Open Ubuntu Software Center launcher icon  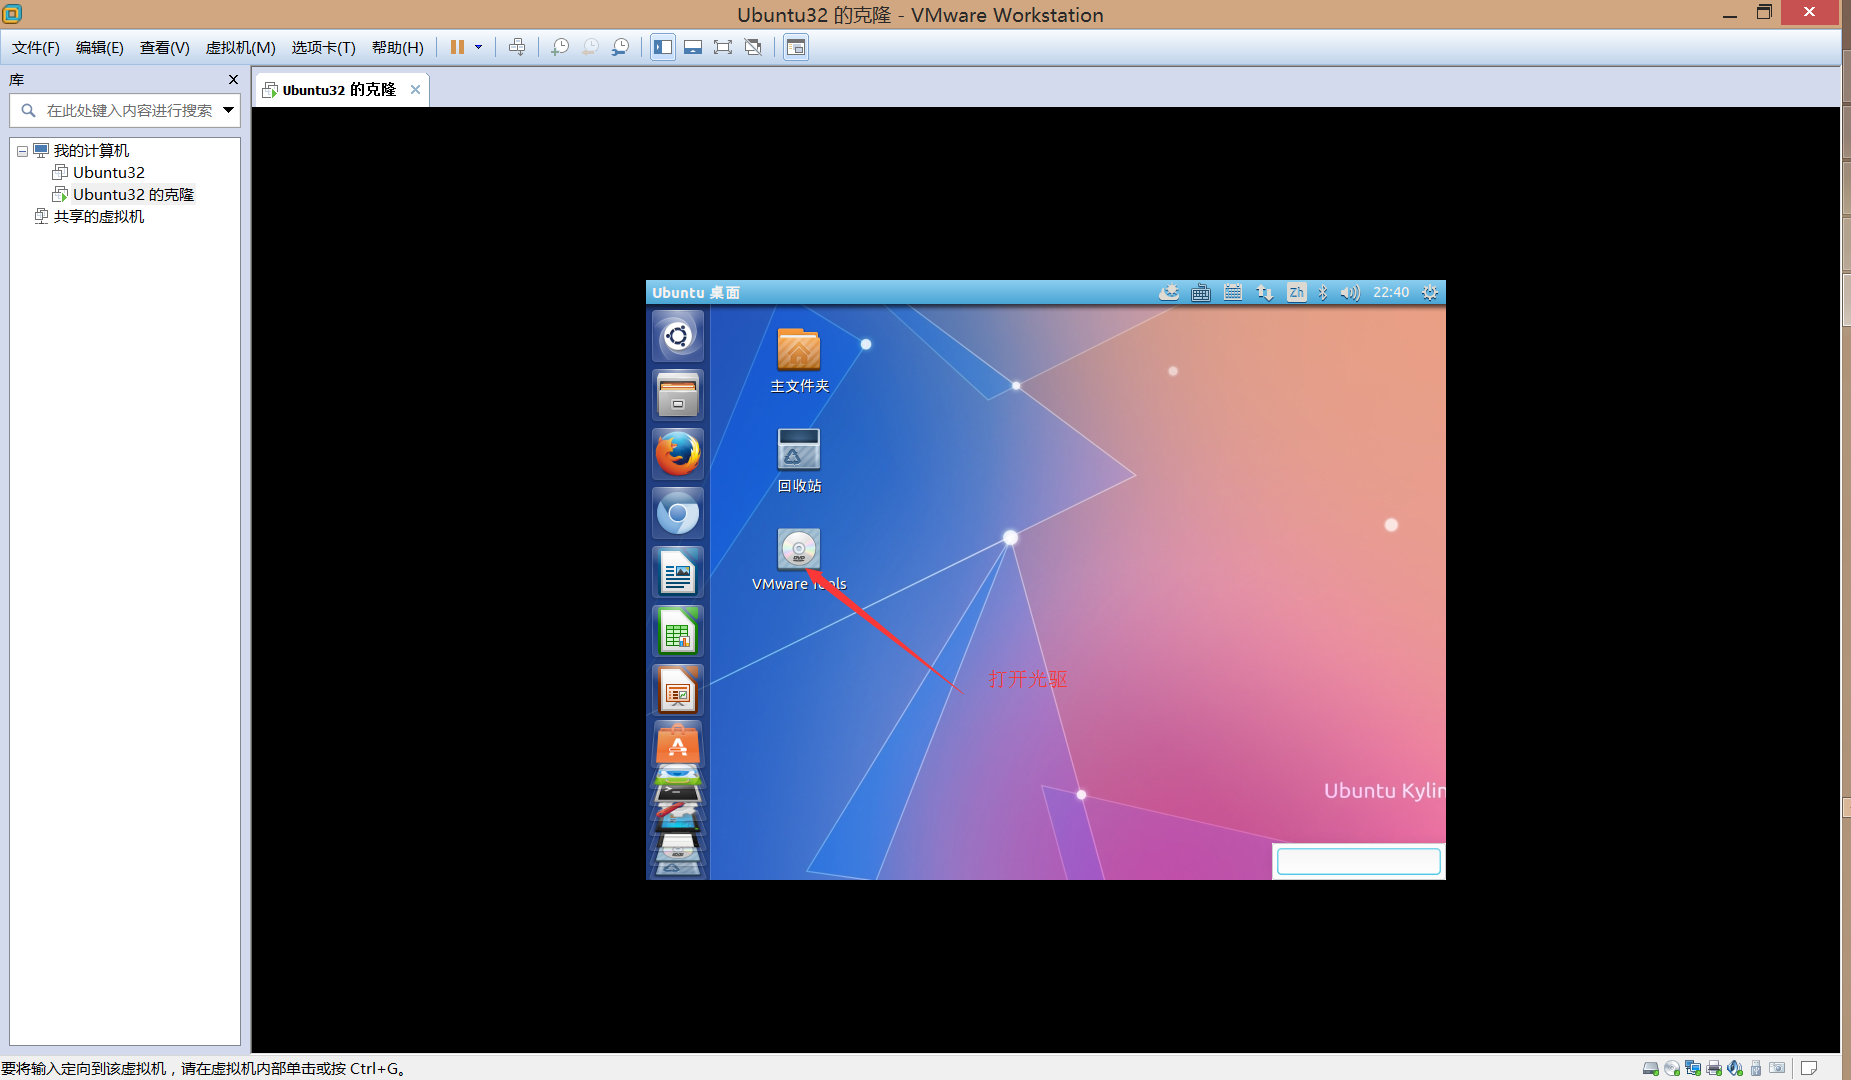click(x=678, y=745)
